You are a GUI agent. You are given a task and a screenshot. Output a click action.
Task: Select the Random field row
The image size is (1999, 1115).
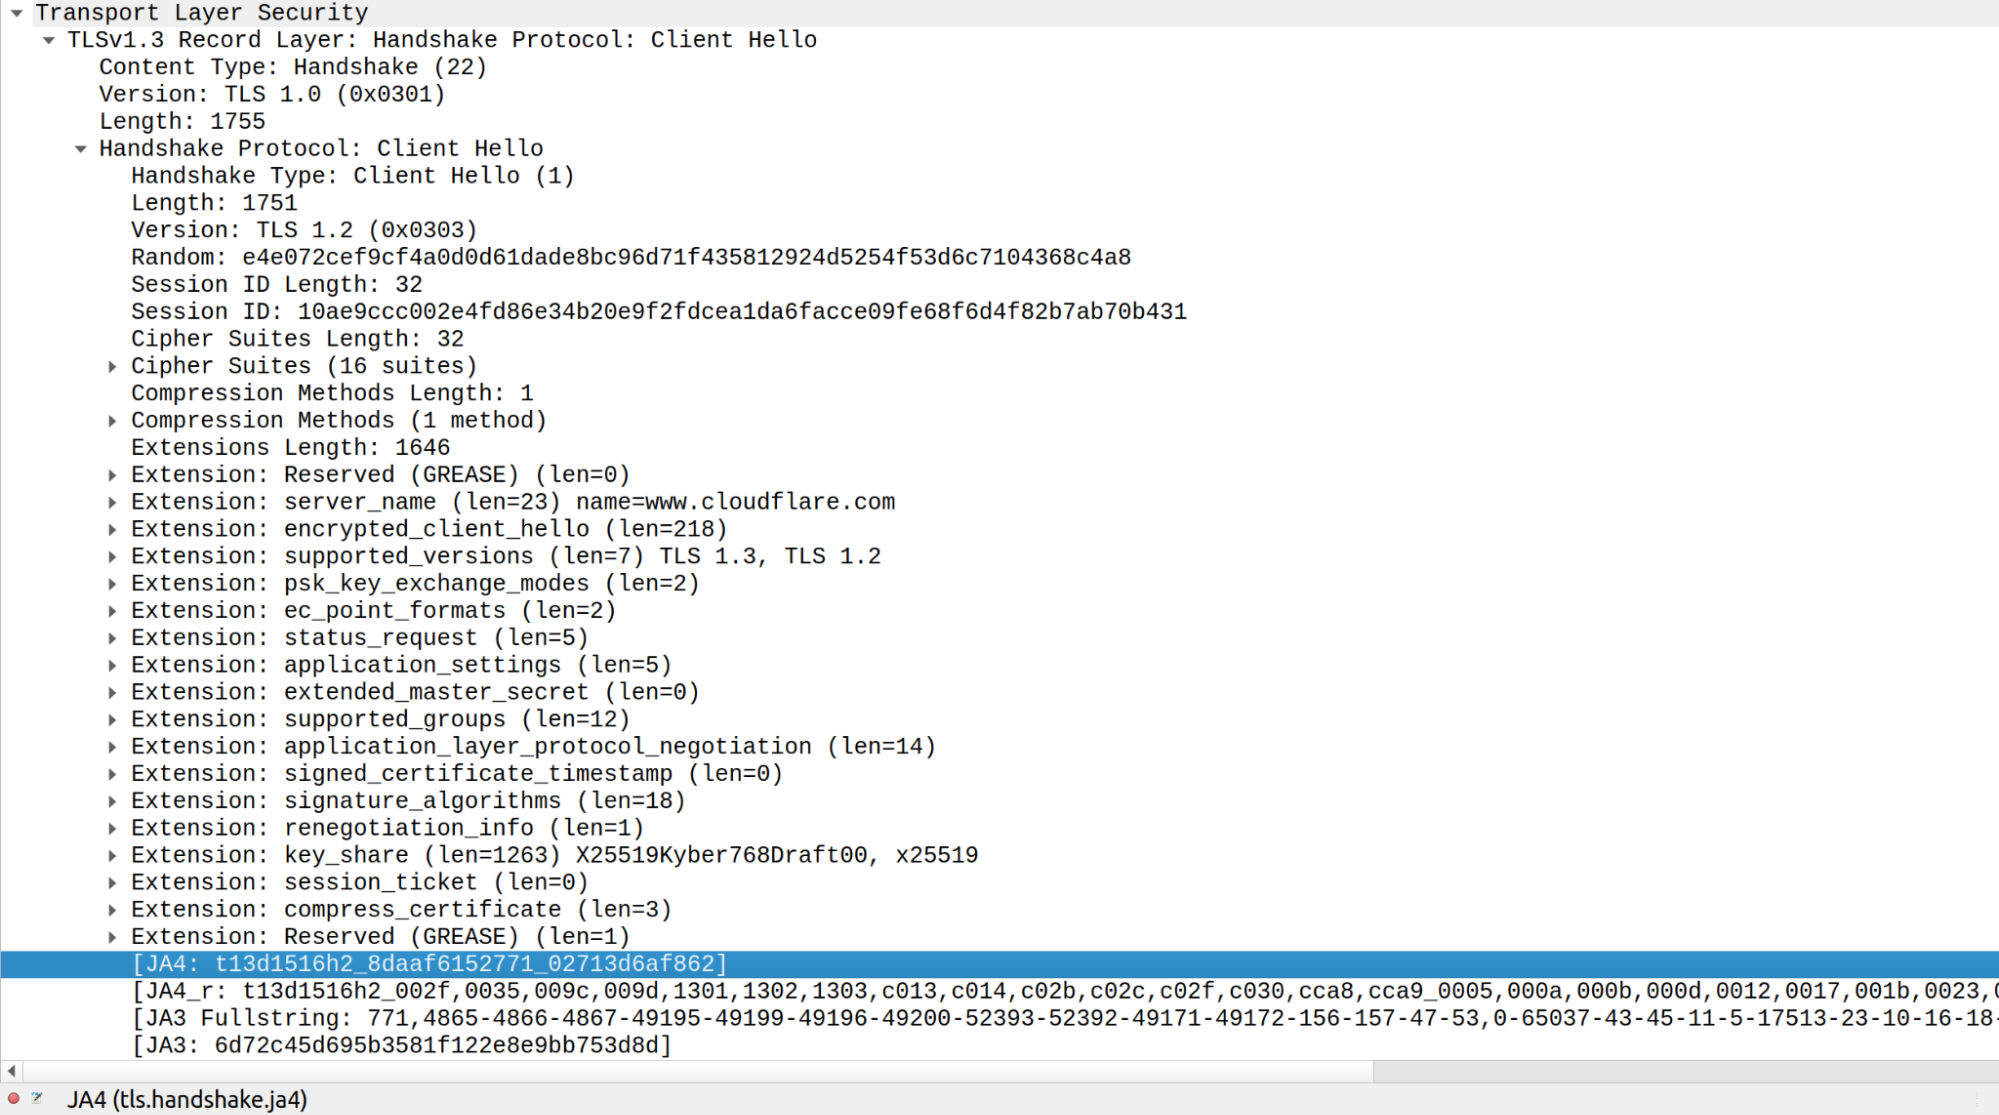(630, 258)
